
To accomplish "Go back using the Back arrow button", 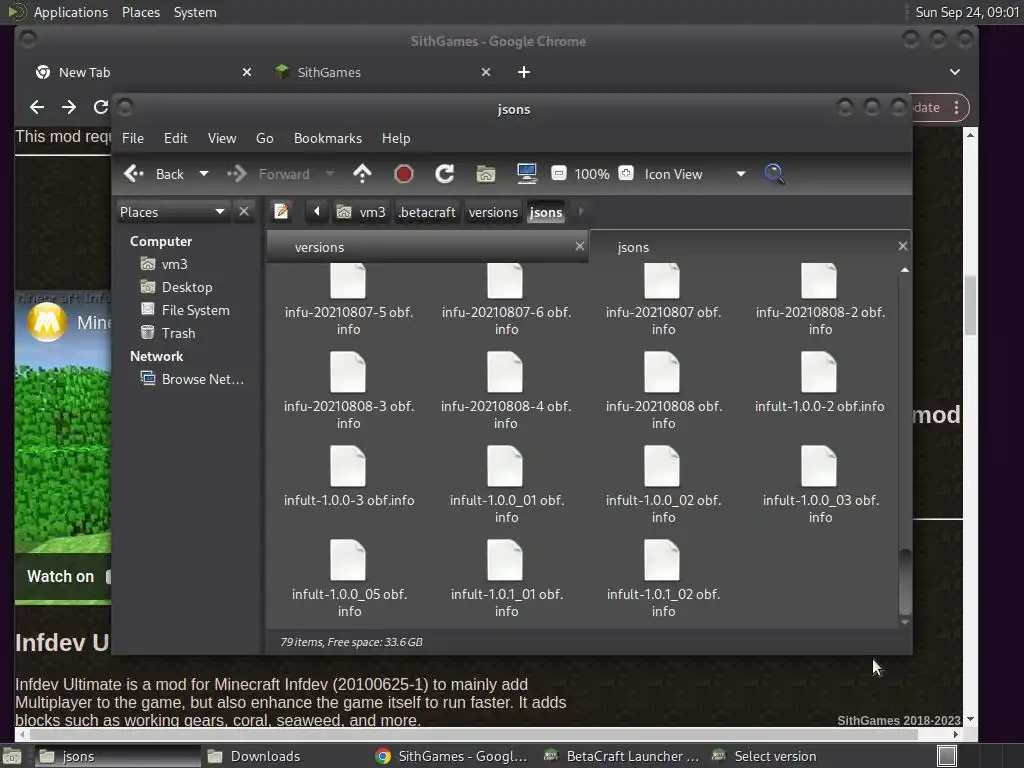I will point(154,174).
